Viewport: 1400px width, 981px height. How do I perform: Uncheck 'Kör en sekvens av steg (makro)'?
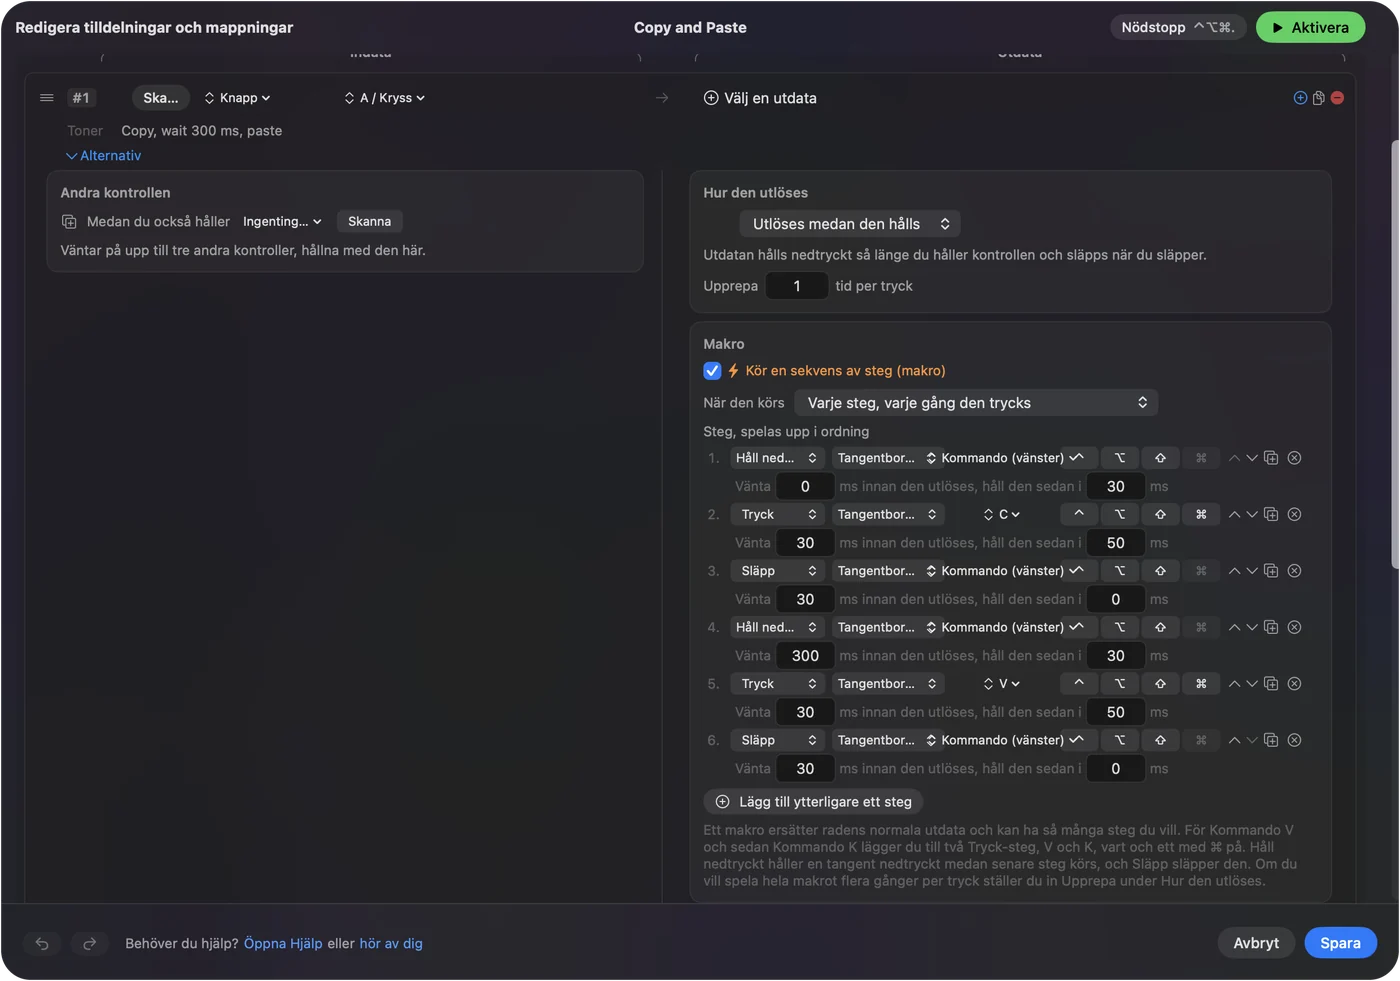712,371
